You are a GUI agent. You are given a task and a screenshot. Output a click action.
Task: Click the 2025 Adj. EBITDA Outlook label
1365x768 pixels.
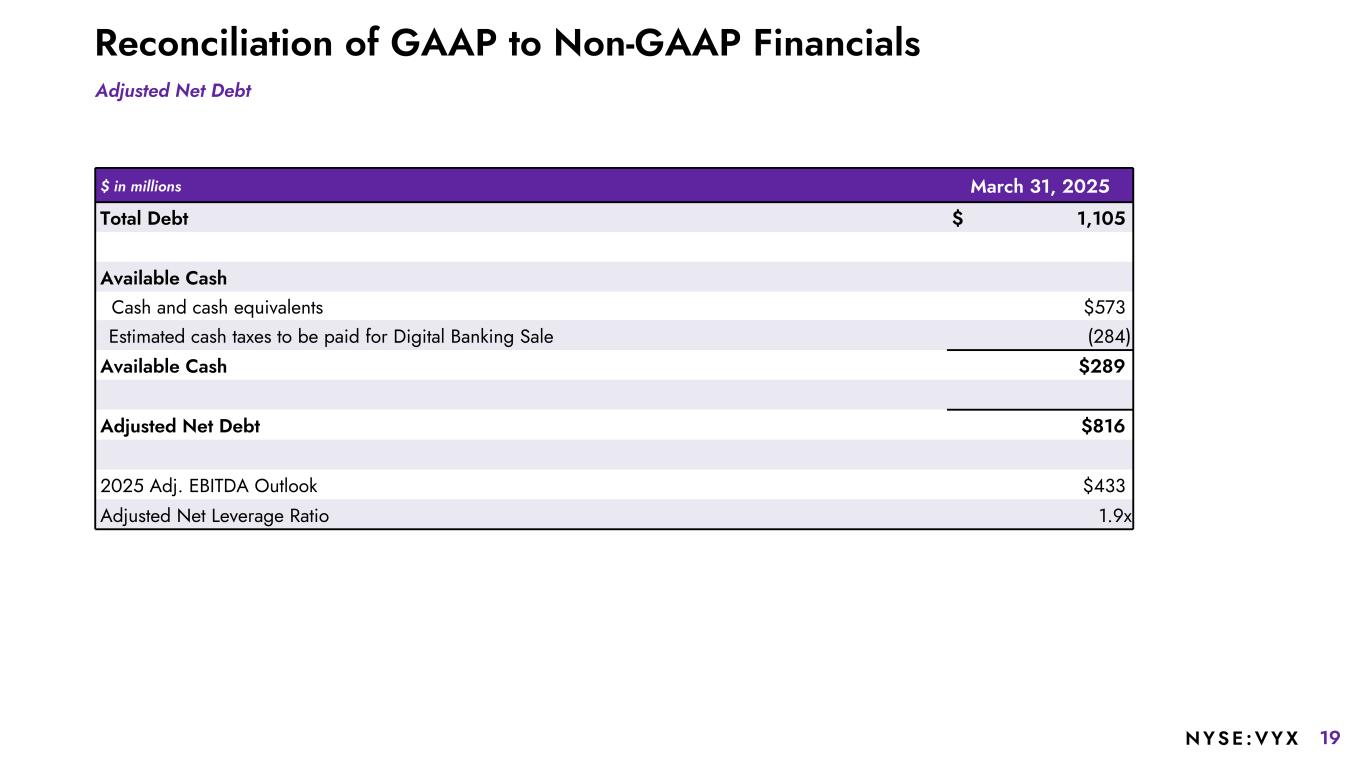209,486
